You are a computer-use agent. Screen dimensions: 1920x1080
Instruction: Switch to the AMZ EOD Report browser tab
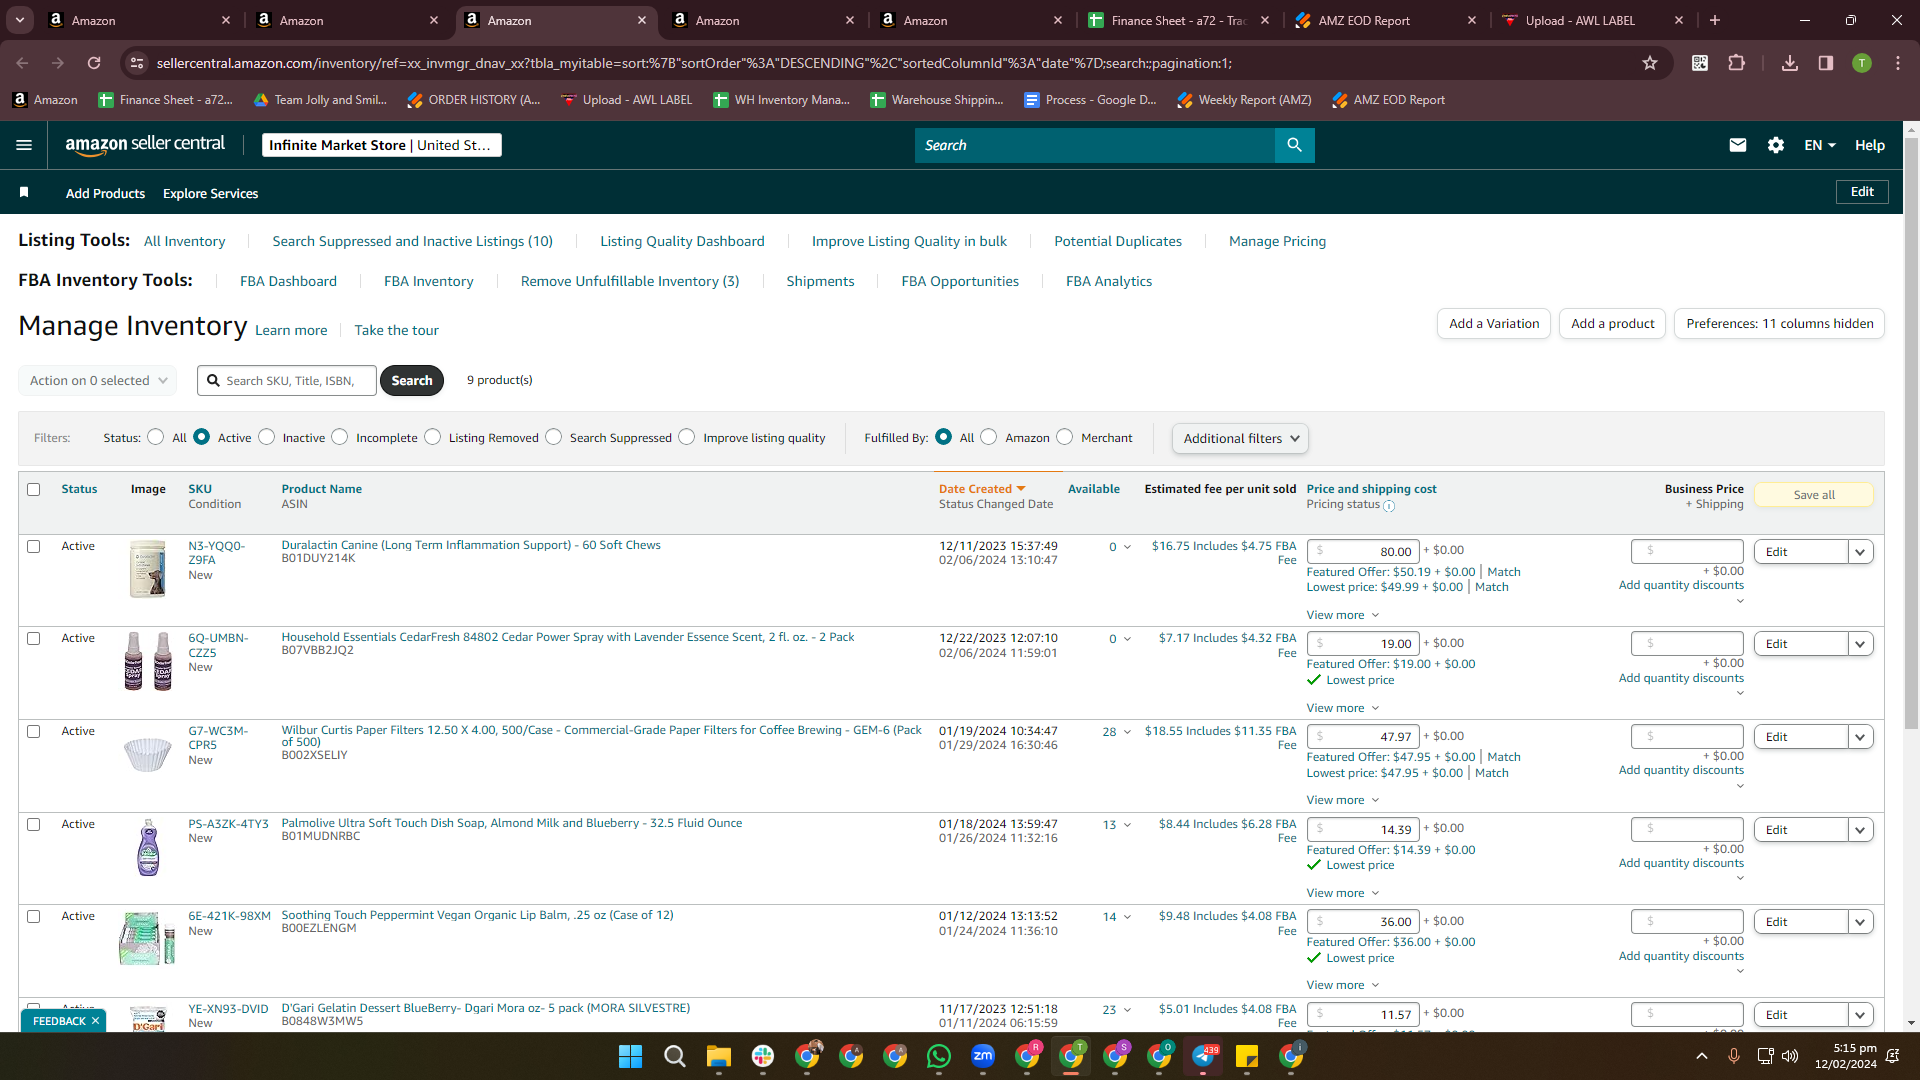[x=1385, y=20]
